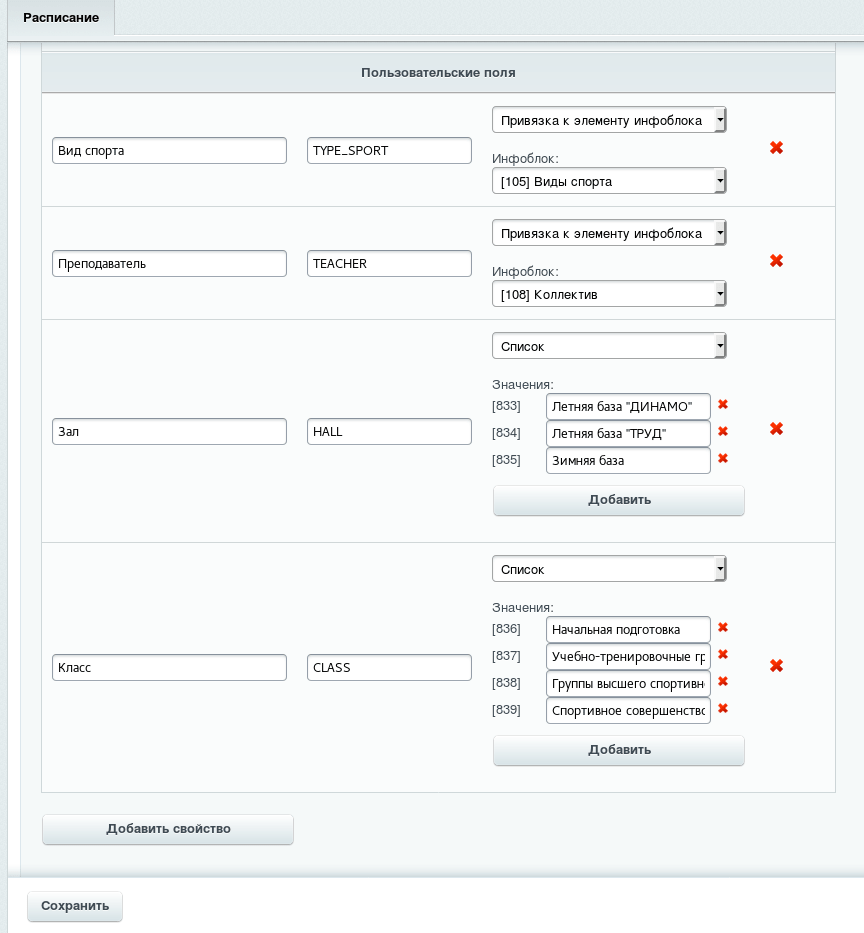This screenshot has height=933, width=864.
Task: Remove value Группы высшего спортивн
Action: (723, 681)
